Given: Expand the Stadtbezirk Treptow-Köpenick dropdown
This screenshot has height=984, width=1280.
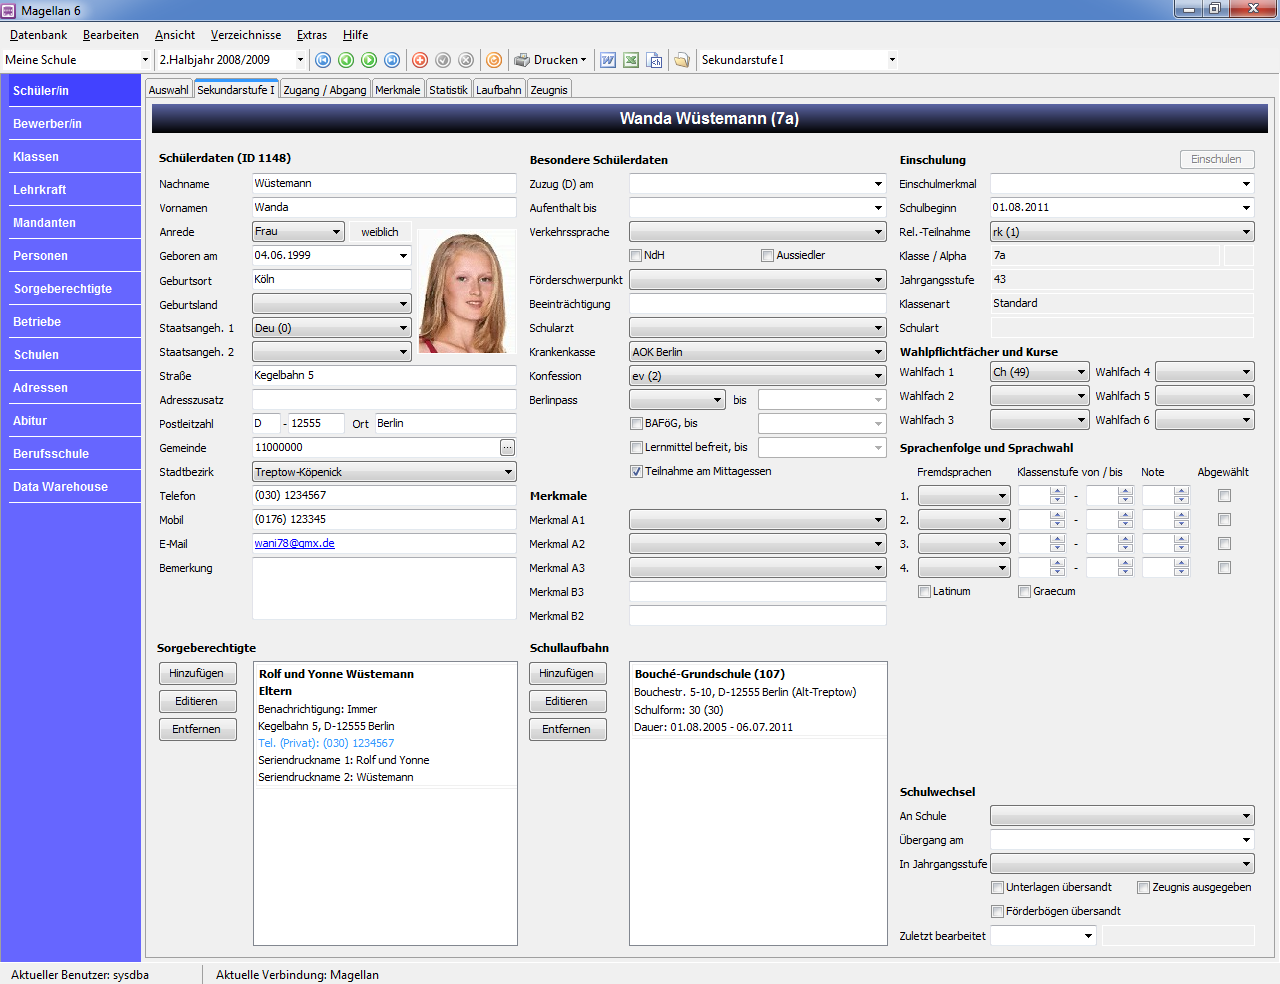Looking at the screenshot, I should coord(508,472).
